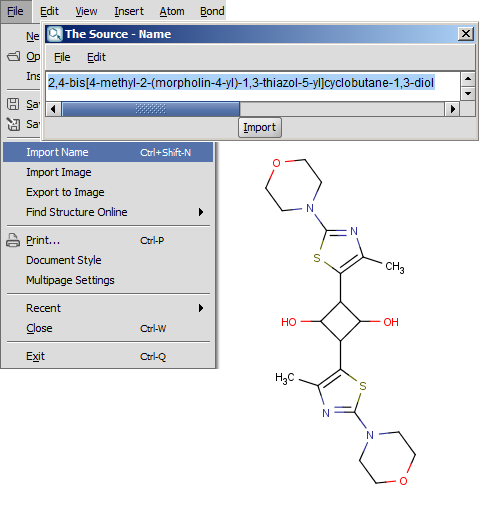Click the horizontal scrollbar thumb

pos(151,109)
